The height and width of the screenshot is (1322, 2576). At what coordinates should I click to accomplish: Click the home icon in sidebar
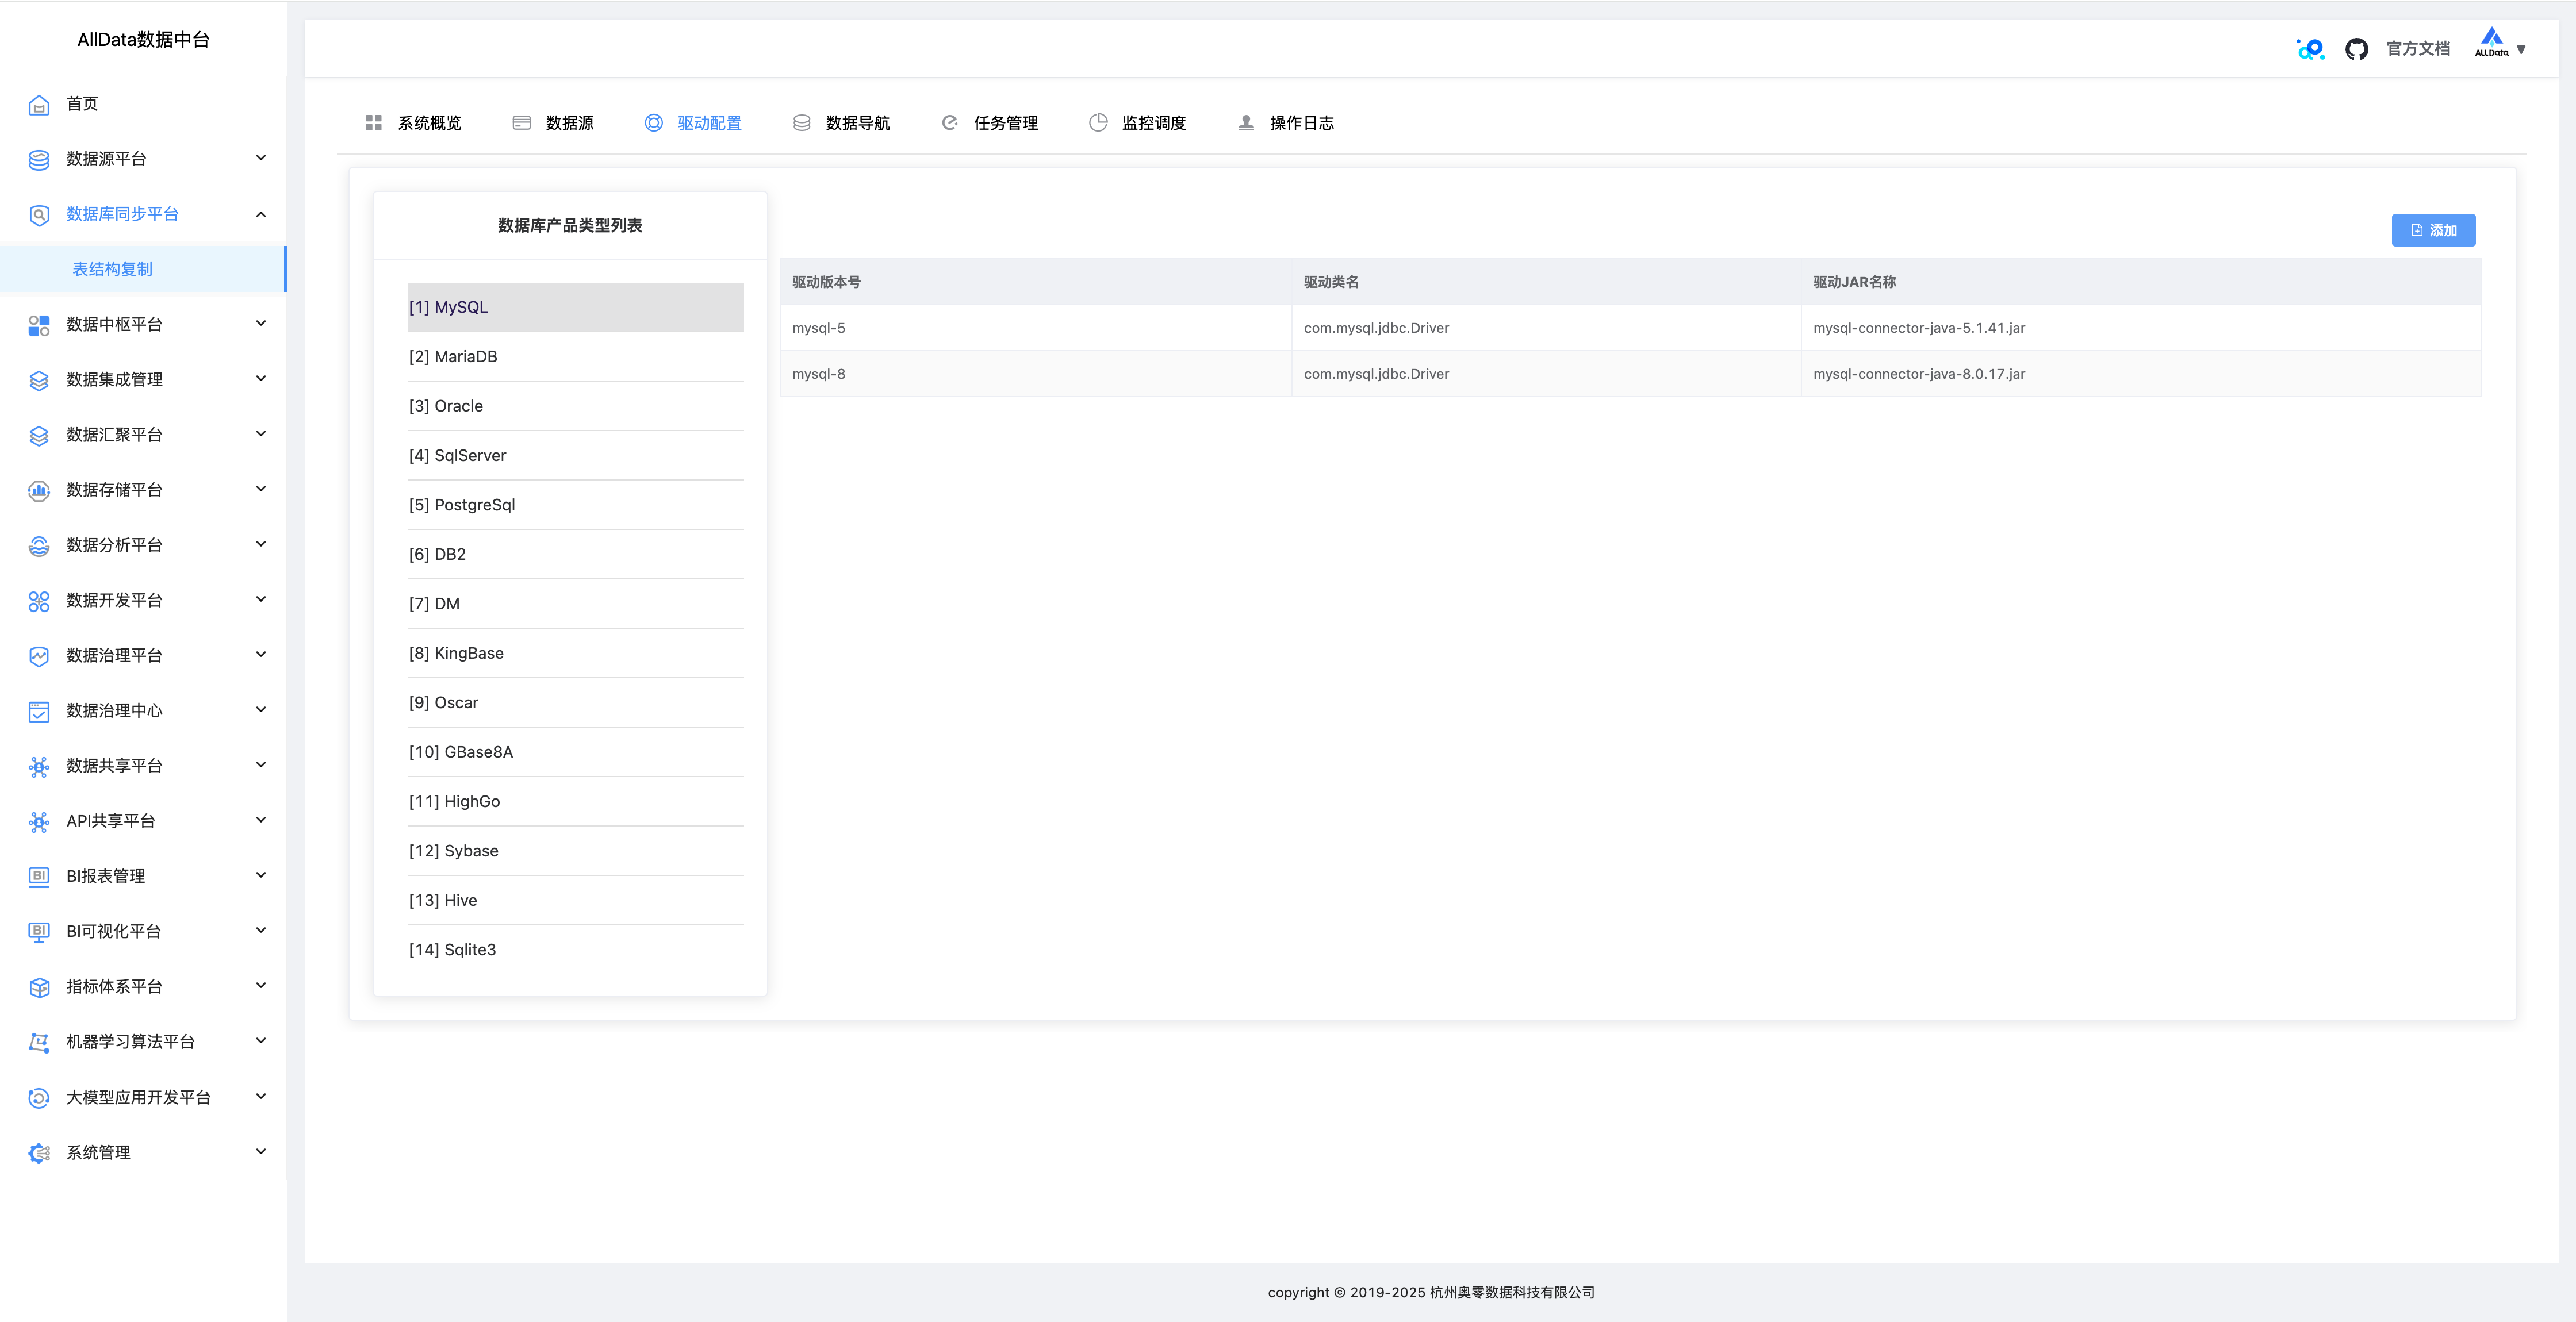coord(39,104)
